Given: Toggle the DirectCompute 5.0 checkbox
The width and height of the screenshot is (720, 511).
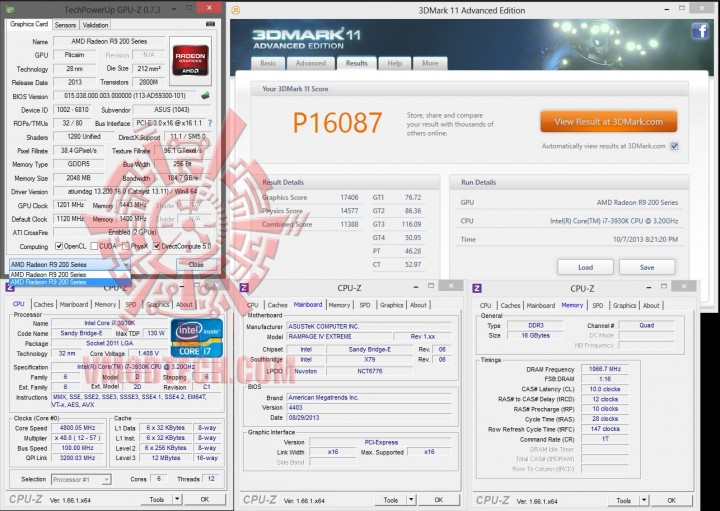Looking at the screenshot, I should (x=157, y=246).
